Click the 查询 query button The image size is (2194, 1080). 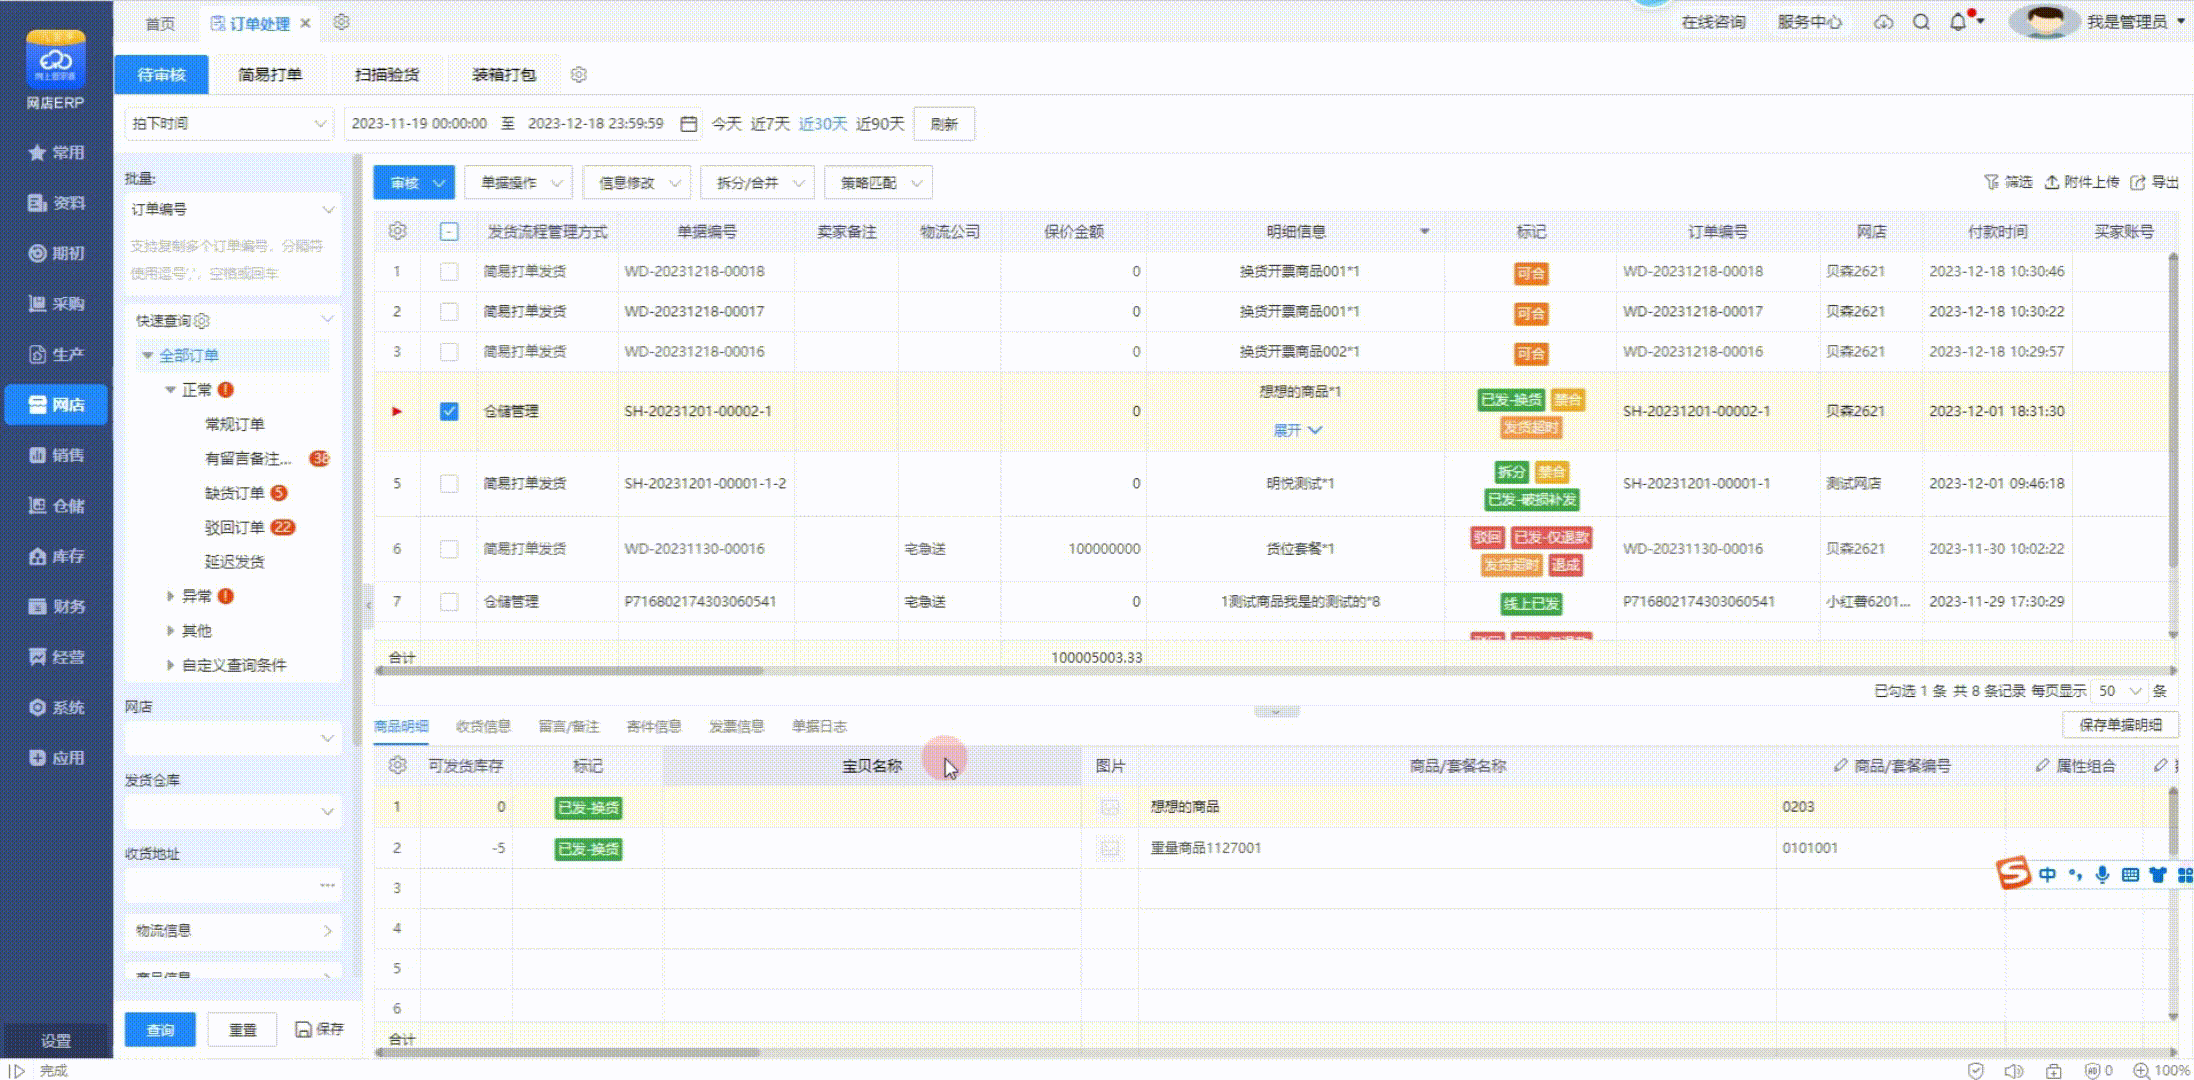point(160,1029)
